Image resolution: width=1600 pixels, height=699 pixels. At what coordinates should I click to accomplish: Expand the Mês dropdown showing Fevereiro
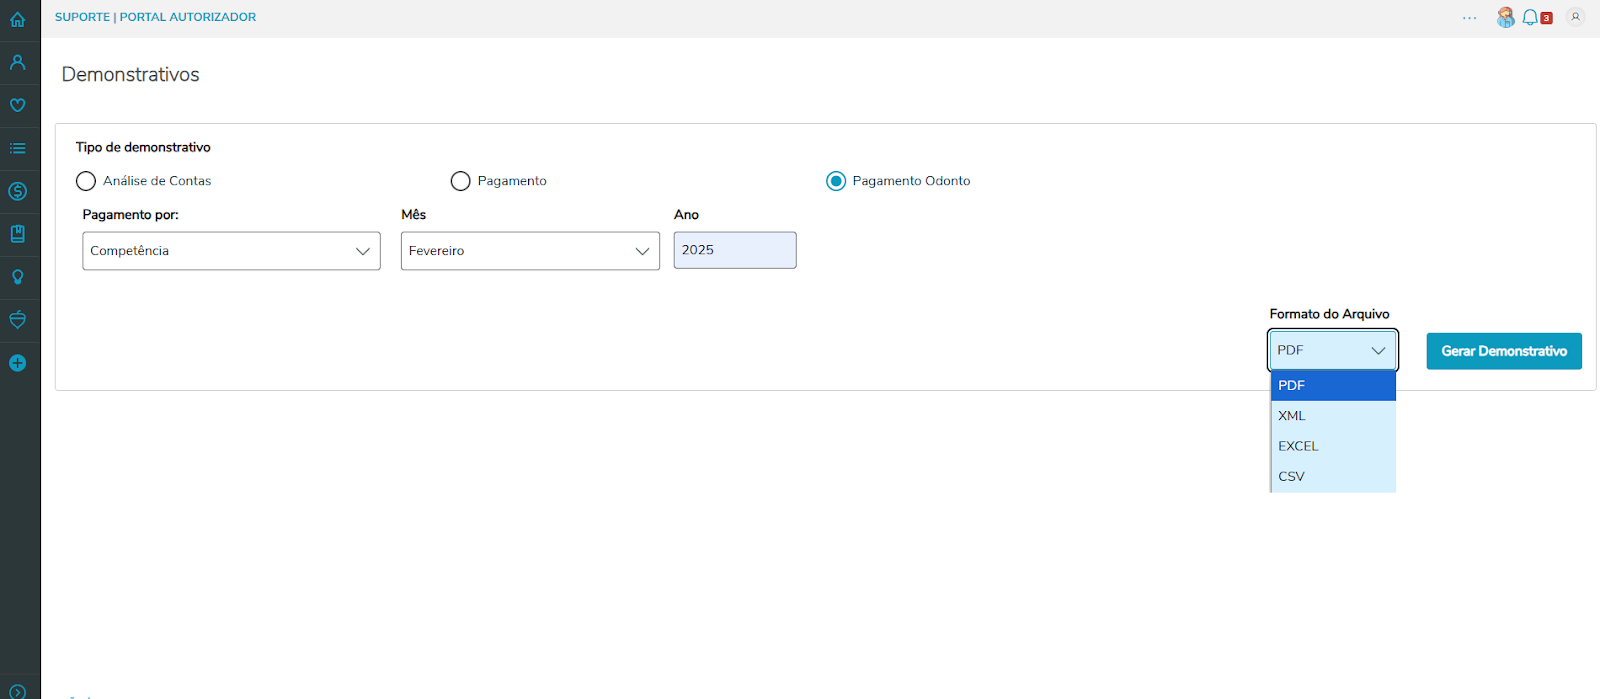click(530, 251)
